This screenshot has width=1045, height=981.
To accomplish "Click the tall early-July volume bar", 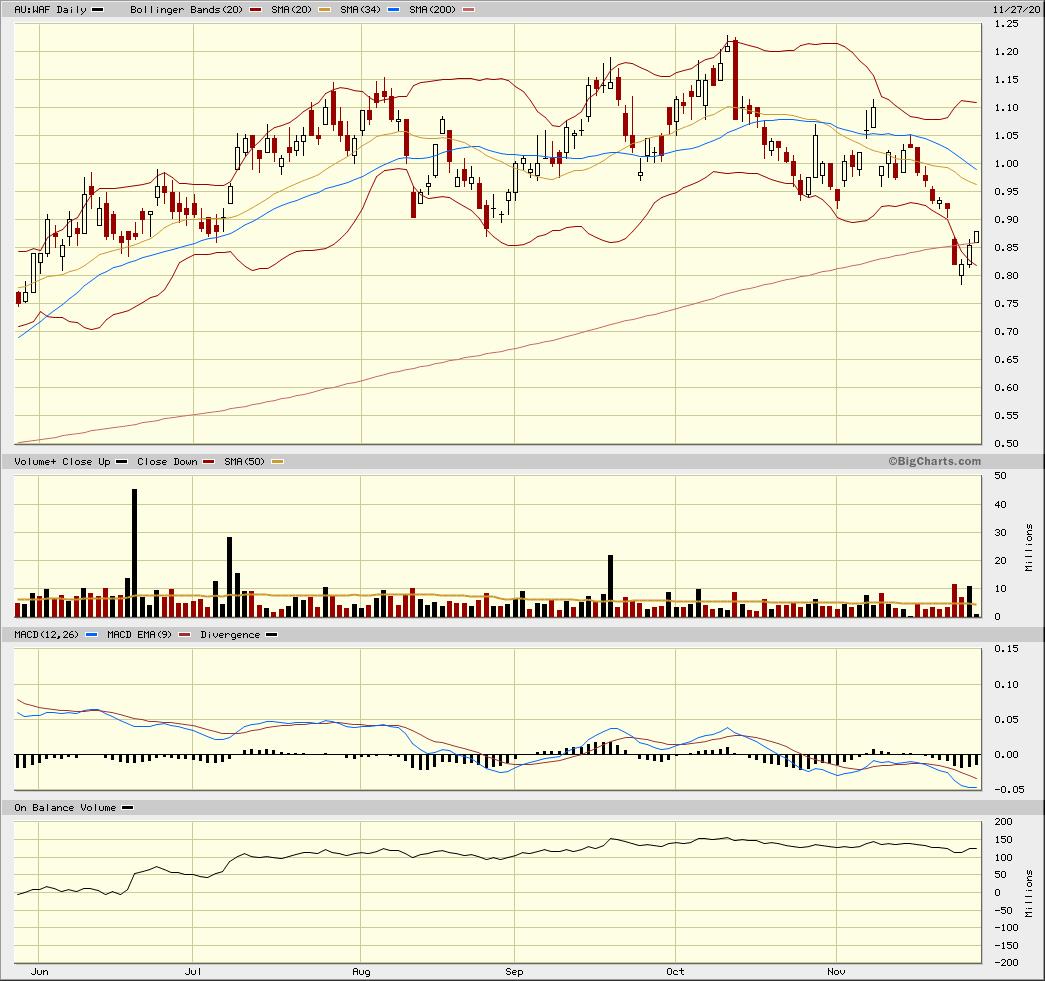I will coord(230,577).
